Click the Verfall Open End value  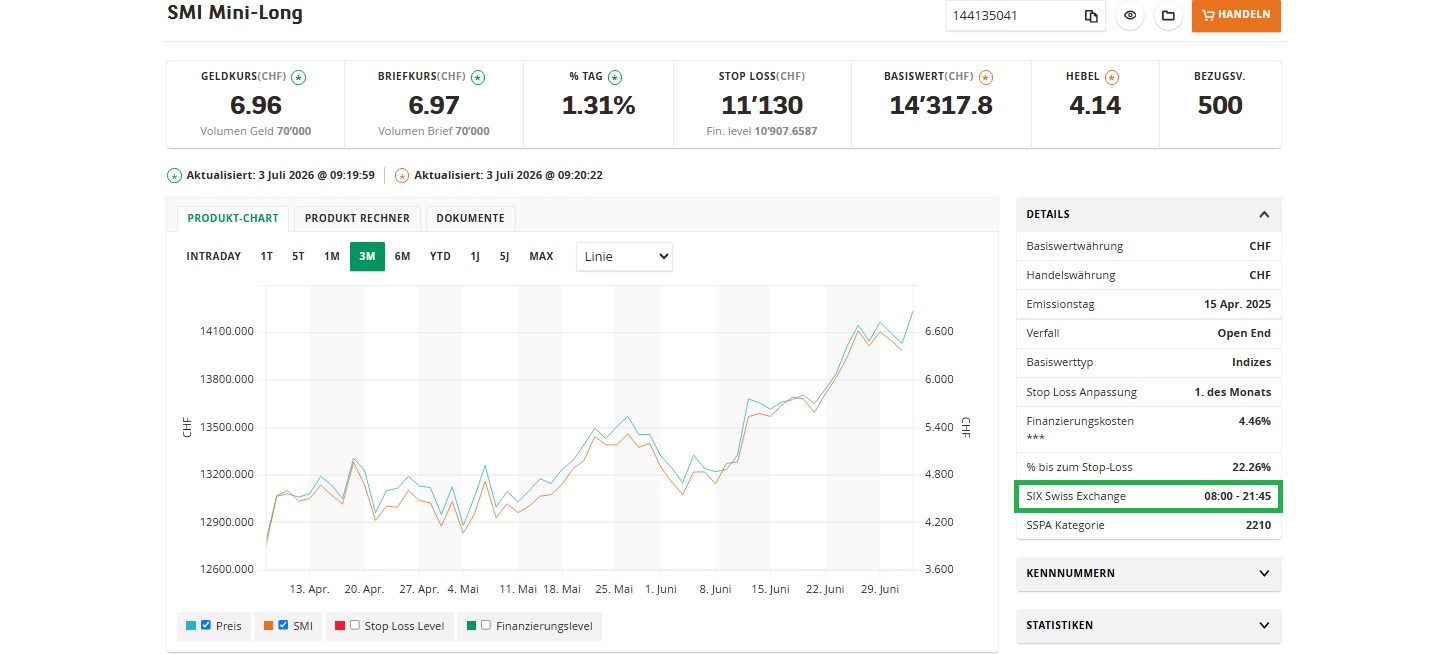[1245, 333]
